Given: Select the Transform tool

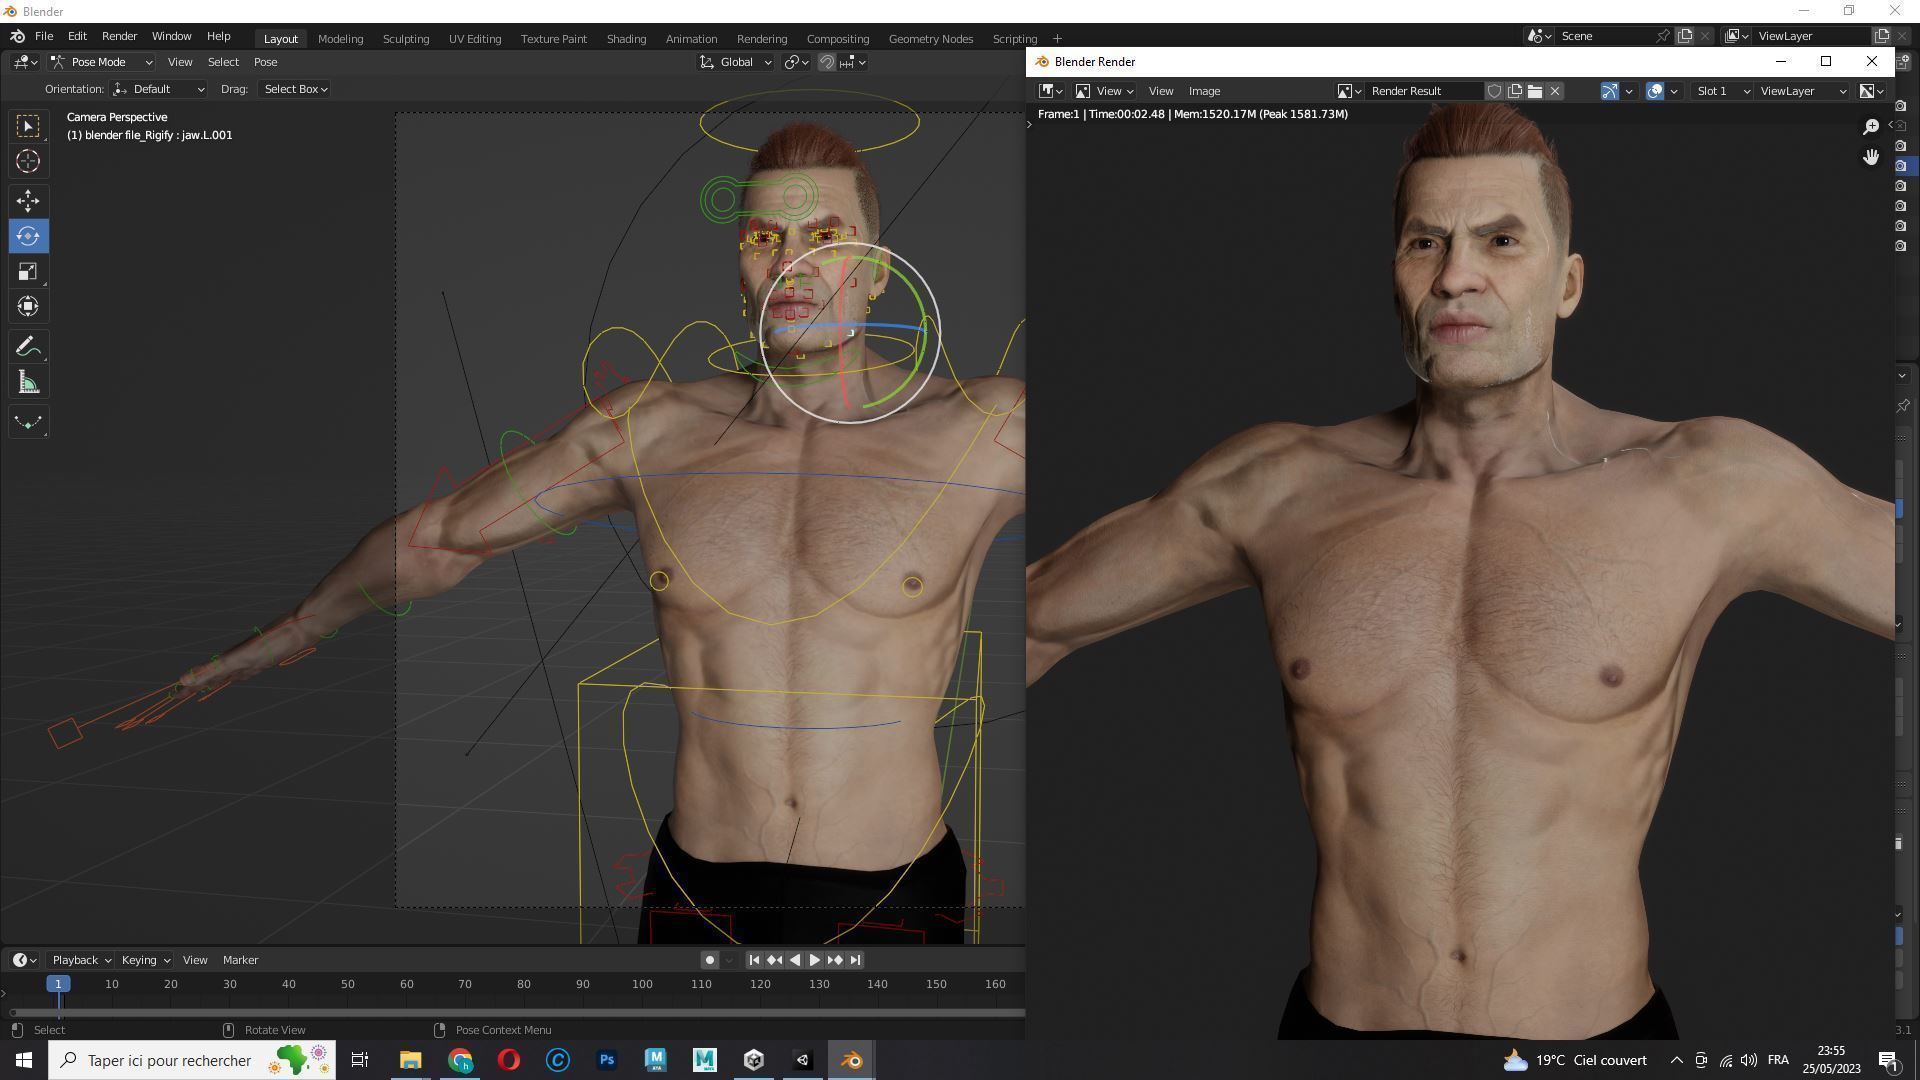Looking at the screenshot, I should pos(27,306).
